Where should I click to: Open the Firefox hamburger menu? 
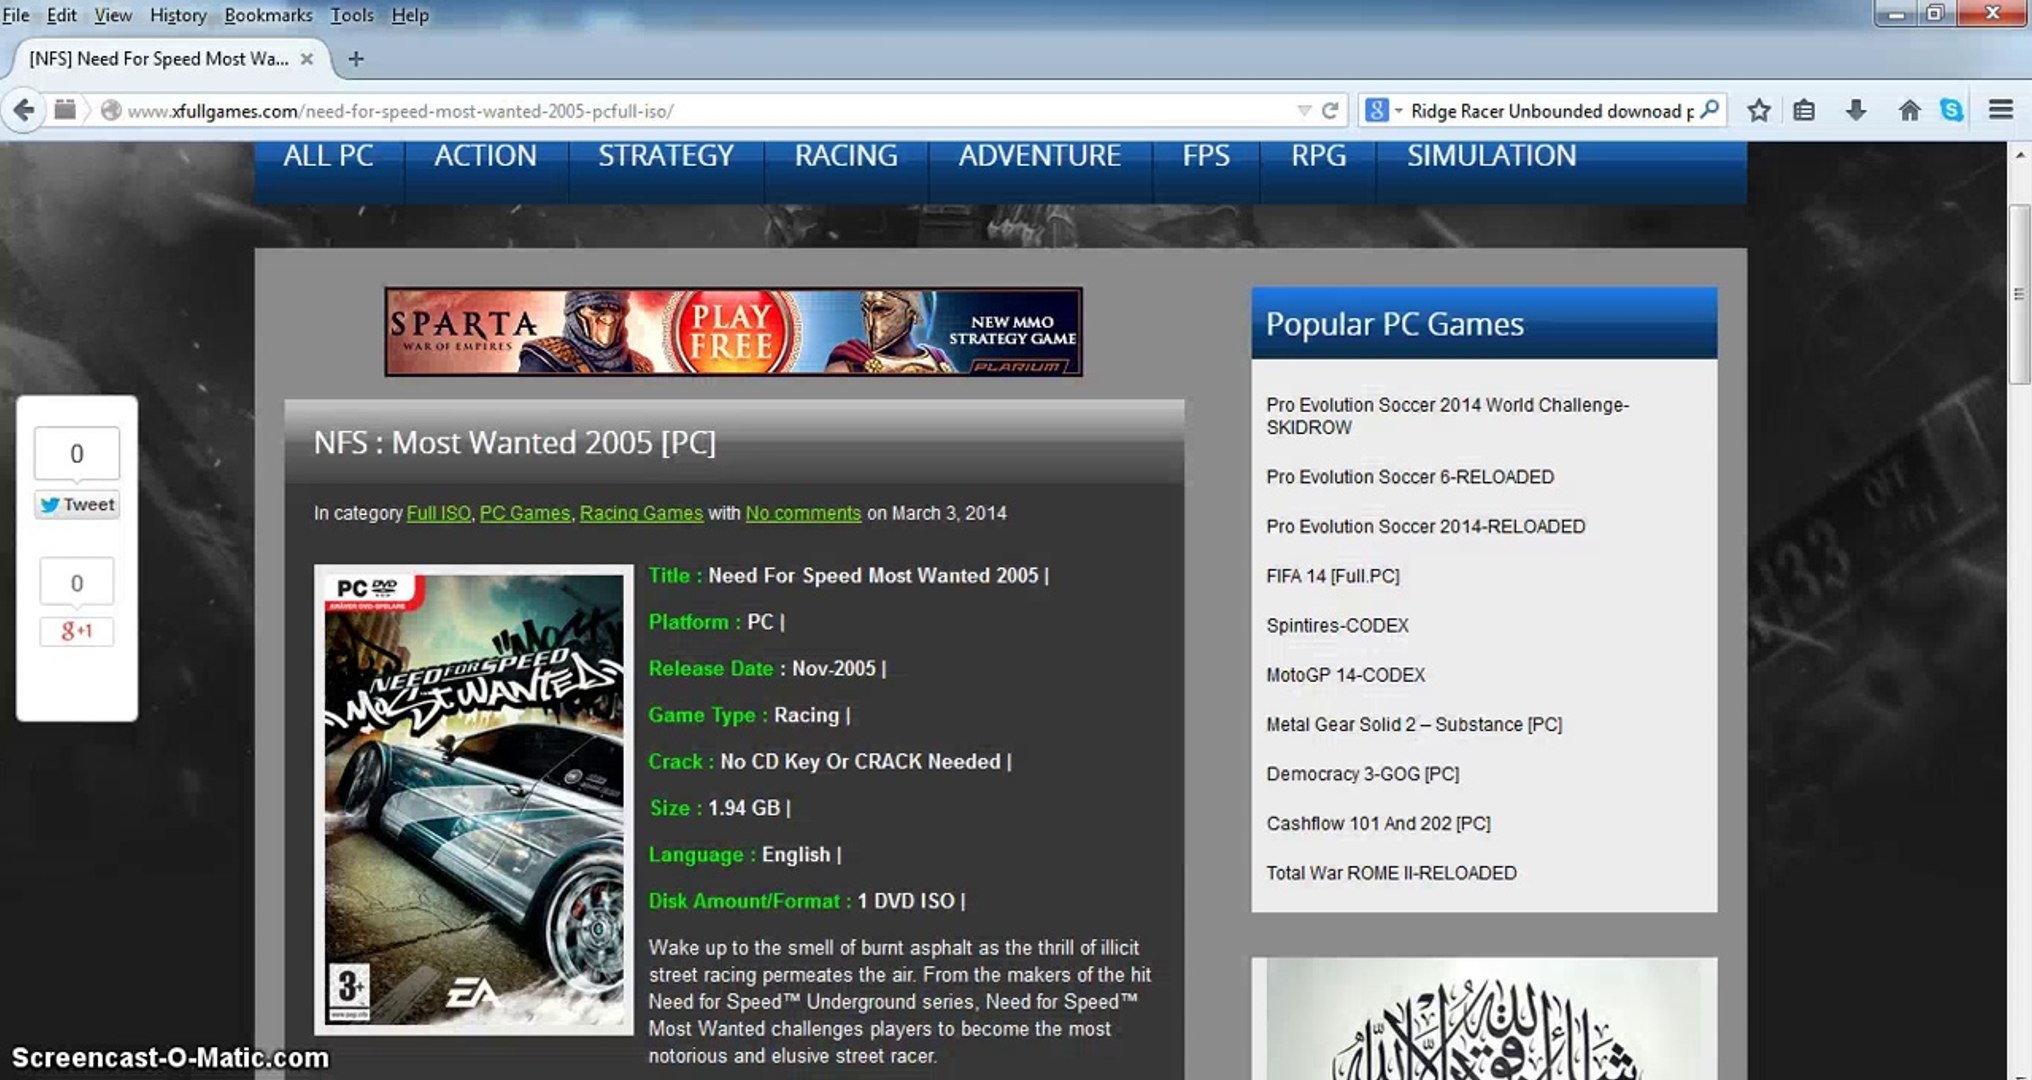coord(2000,110)
